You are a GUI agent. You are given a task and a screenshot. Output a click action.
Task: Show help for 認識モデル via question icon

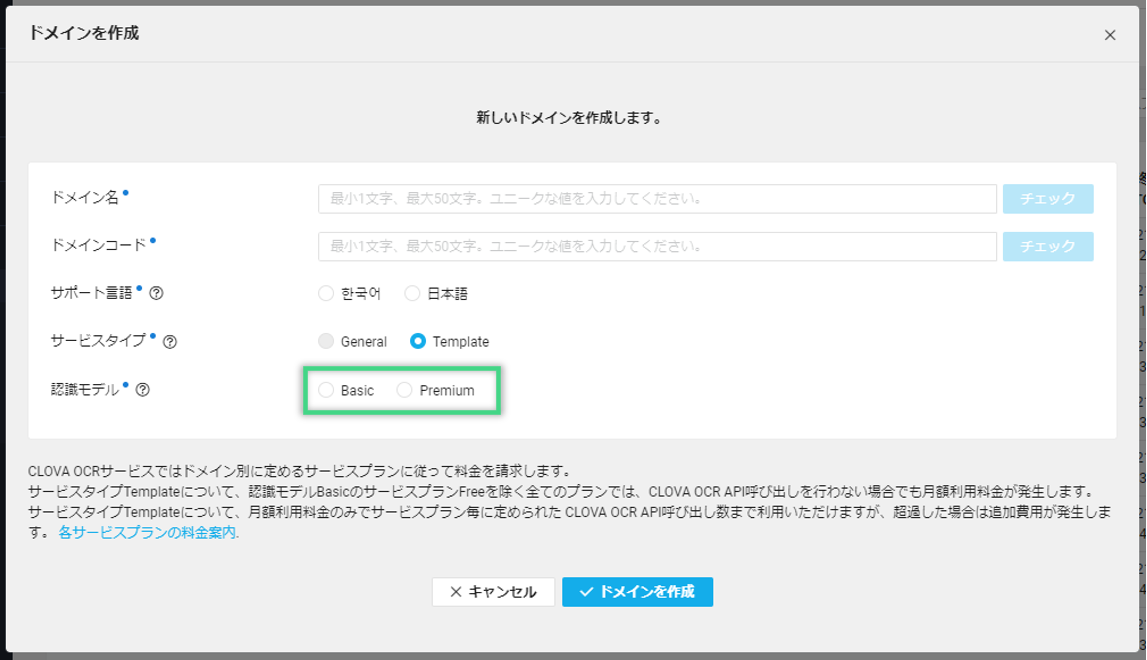click(x=142, y=390)
